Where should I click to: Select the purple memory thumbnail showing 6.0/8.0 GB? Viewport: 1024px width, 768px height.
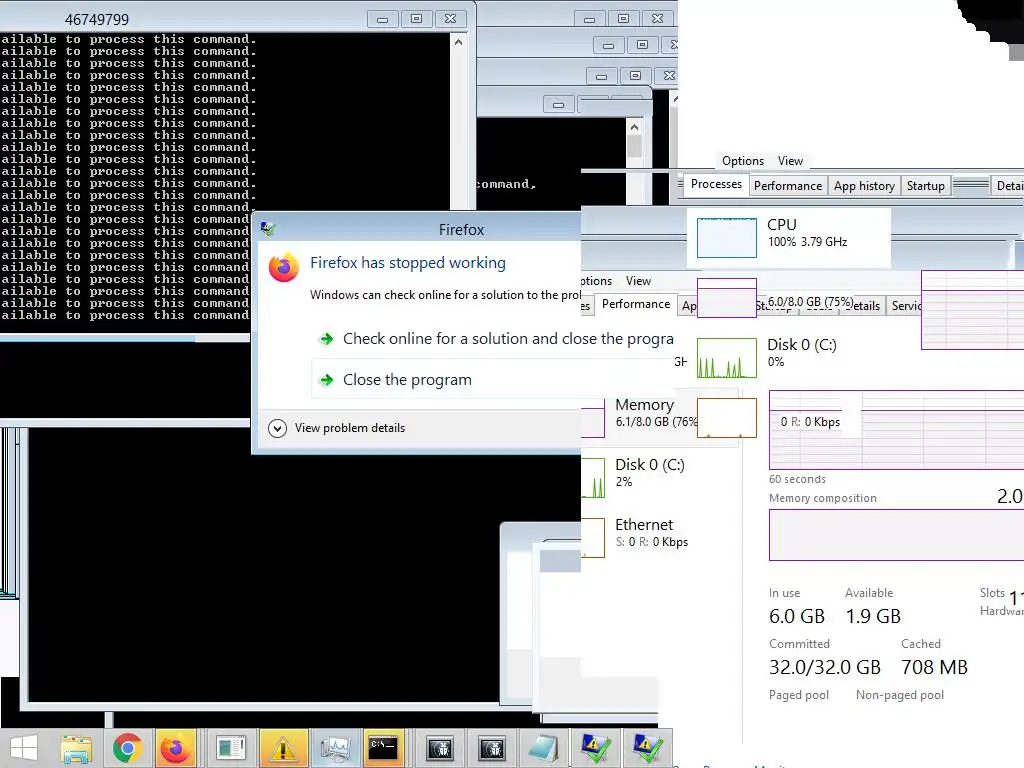coord(726,298)
